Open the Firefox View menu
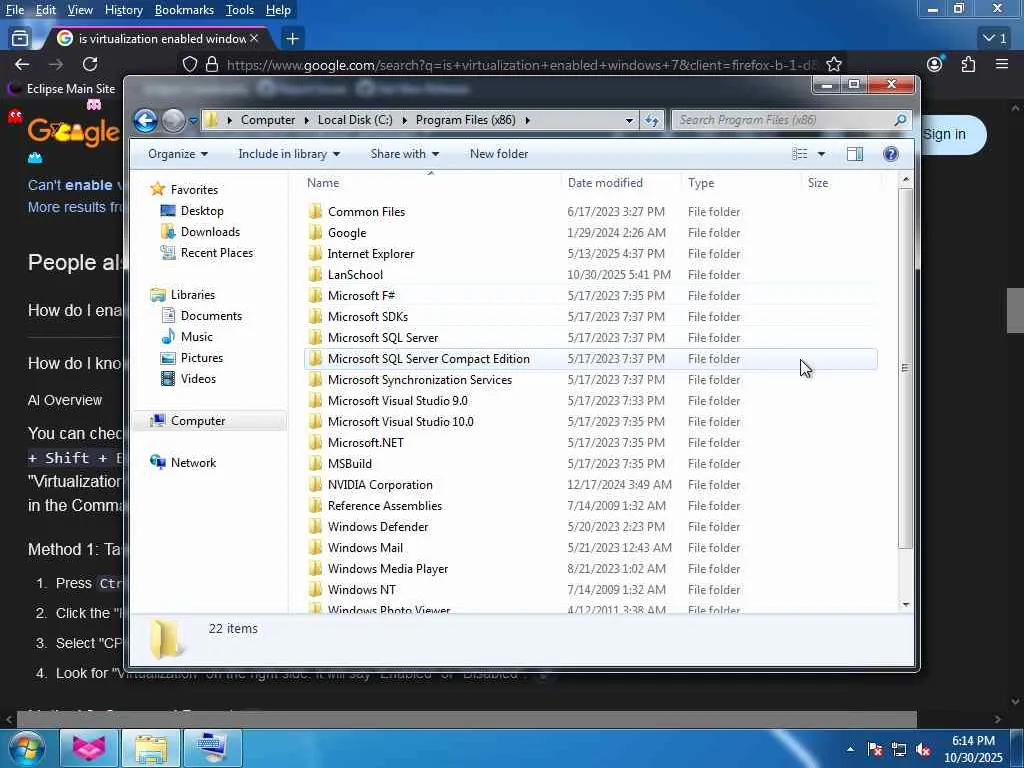This screenshot has width=1024, height=768. pos(80,10)
